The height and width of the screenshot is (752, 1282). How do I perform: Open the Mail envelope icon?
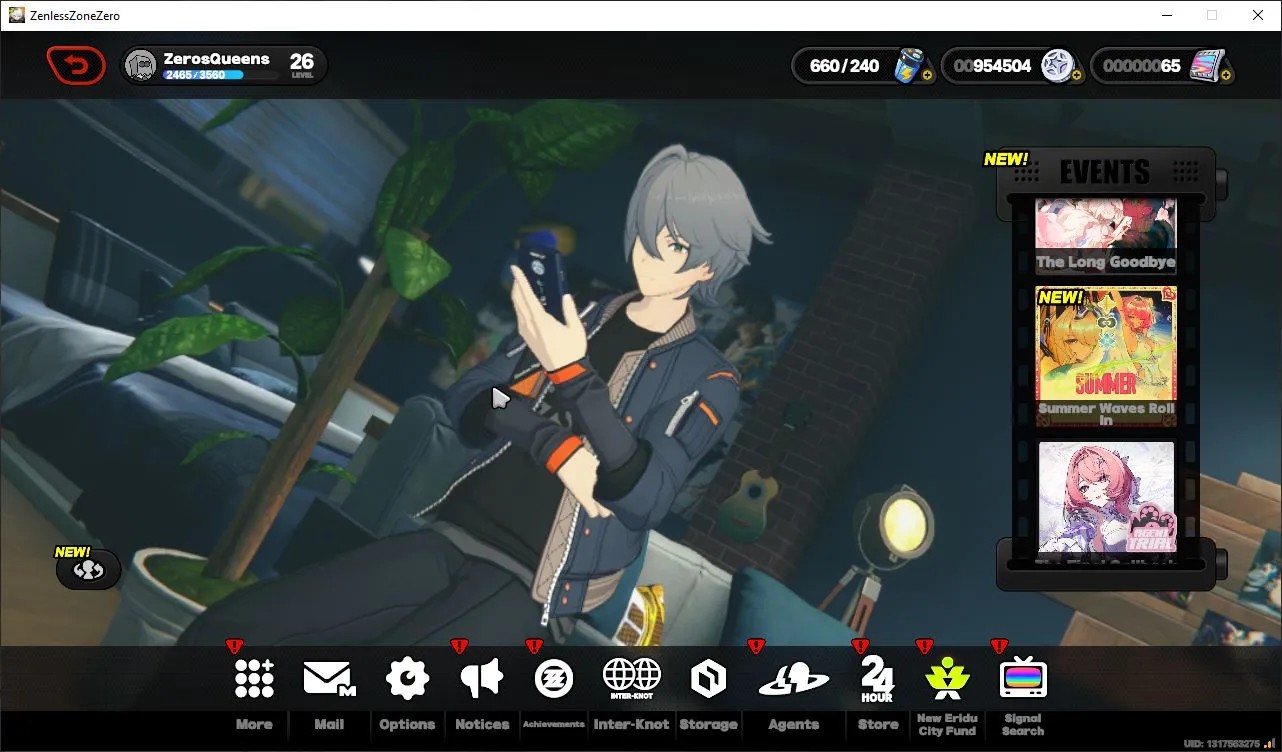[x=329, y=679]
